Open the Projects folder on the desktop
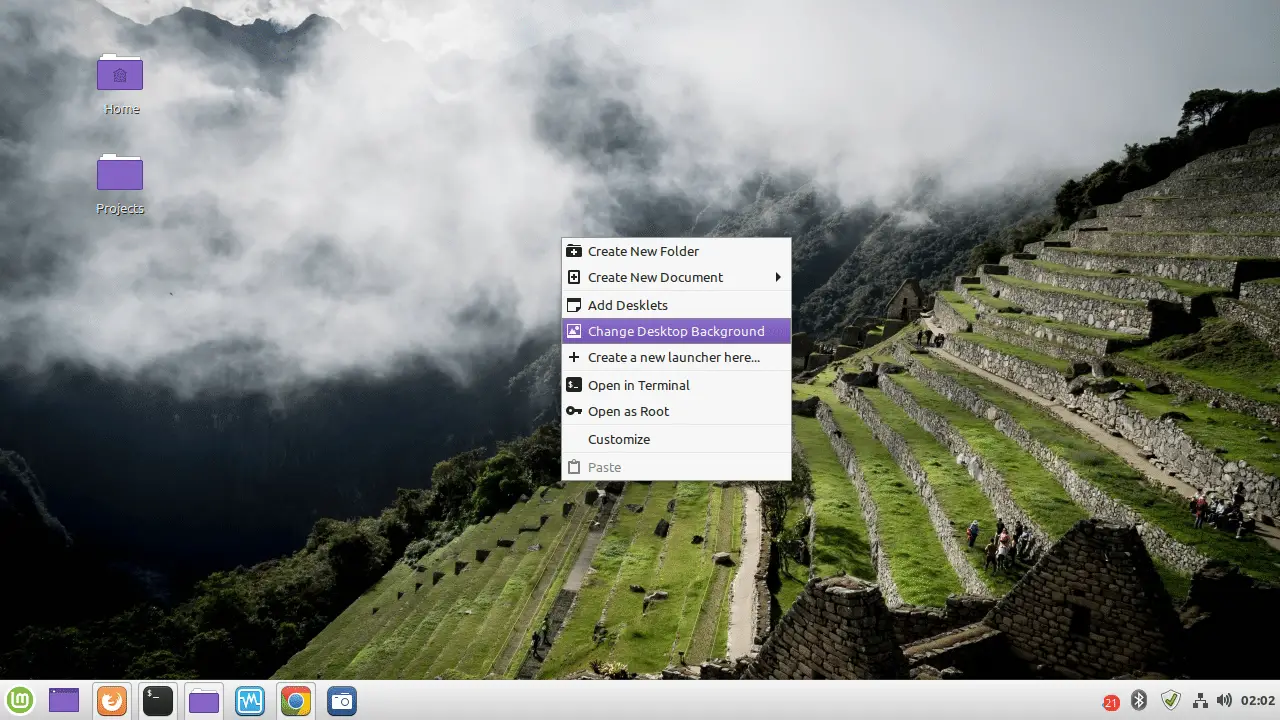The width and height of the screenshot is (1280, 720). coord(119,172)
